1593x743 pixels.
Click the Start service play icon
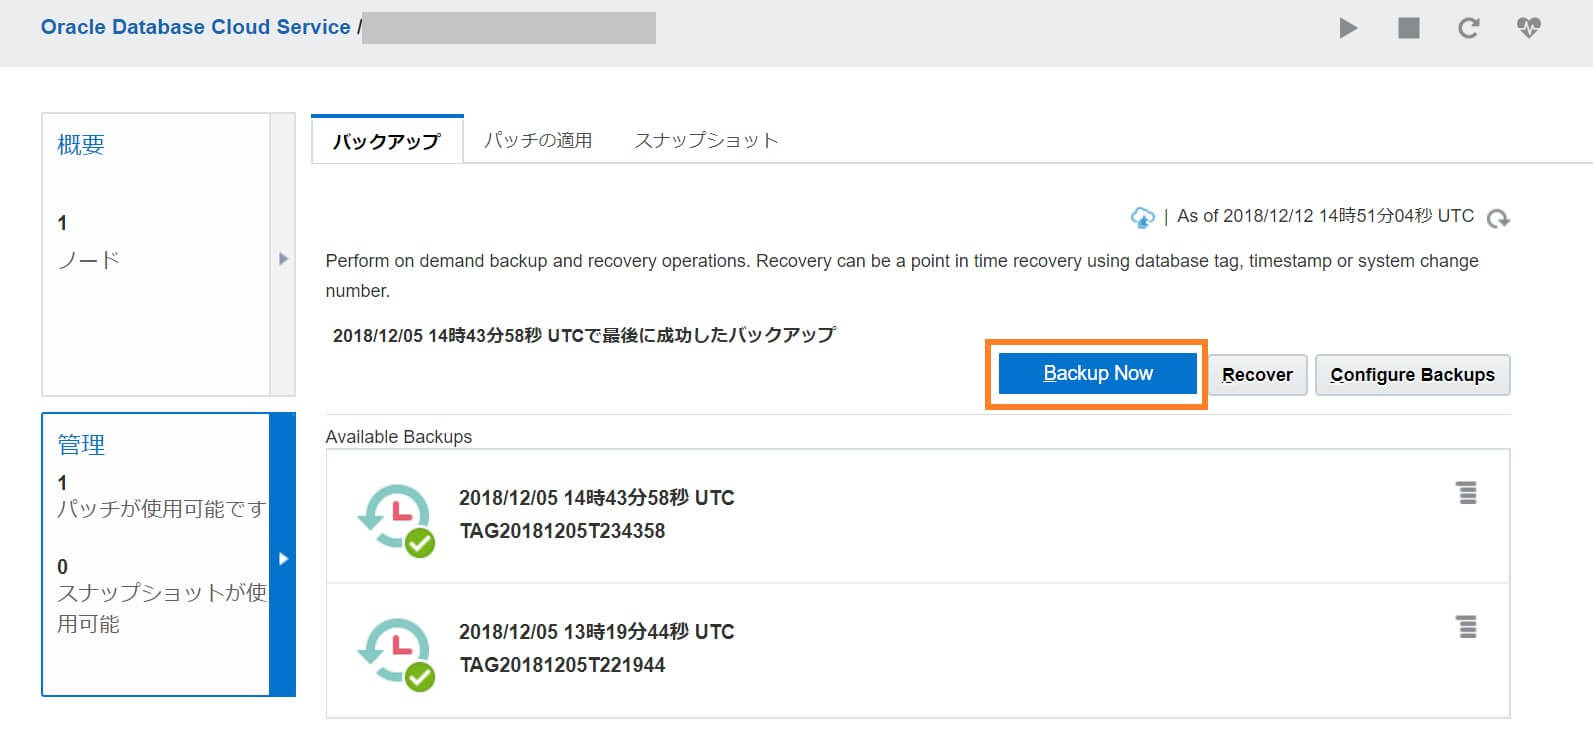pyautogui.click(x=1348, y=28)
